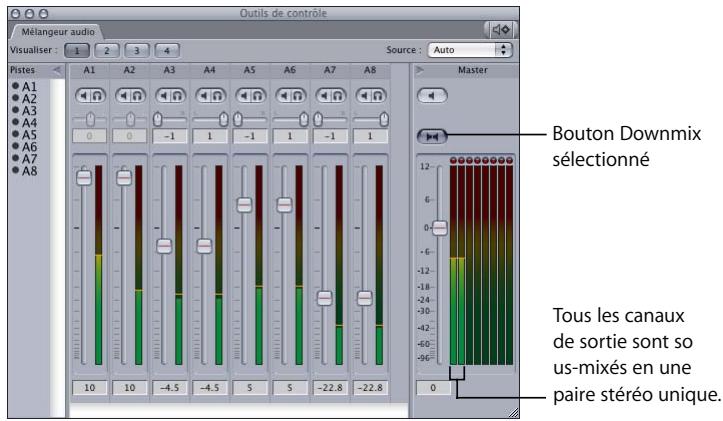Mute the Master output
Viewport: 723px width, 421px height.
click(432, 95)
